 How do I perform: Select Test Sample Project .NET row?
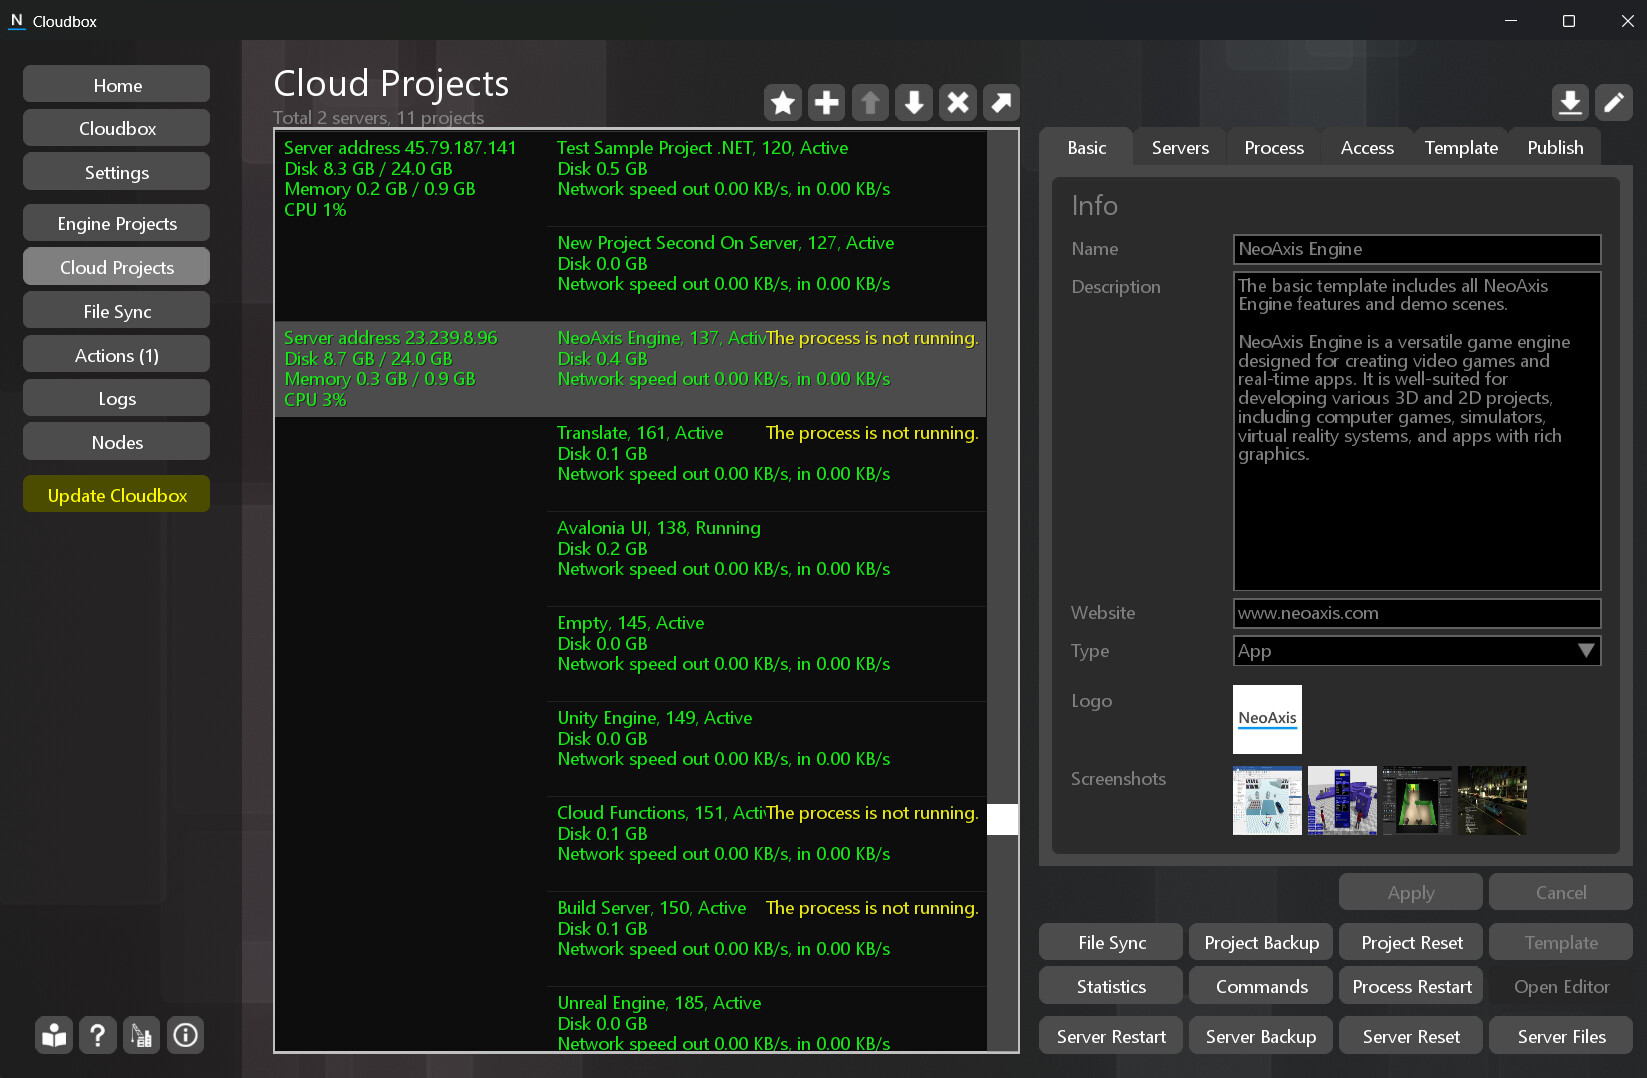[x=767, y=179]
